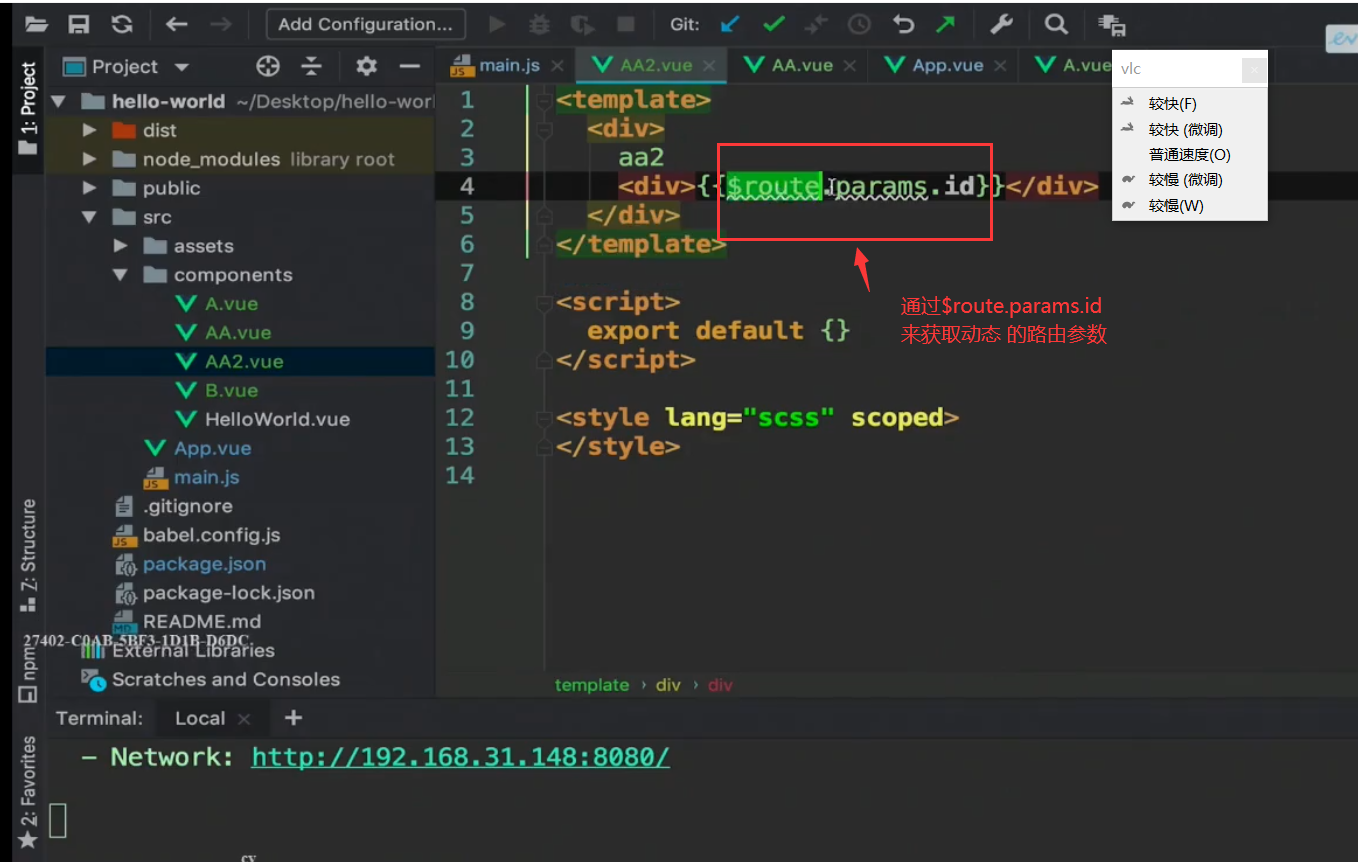Select the Local terminal tab
Screen dimensions: 1358x862
point(200,718)
